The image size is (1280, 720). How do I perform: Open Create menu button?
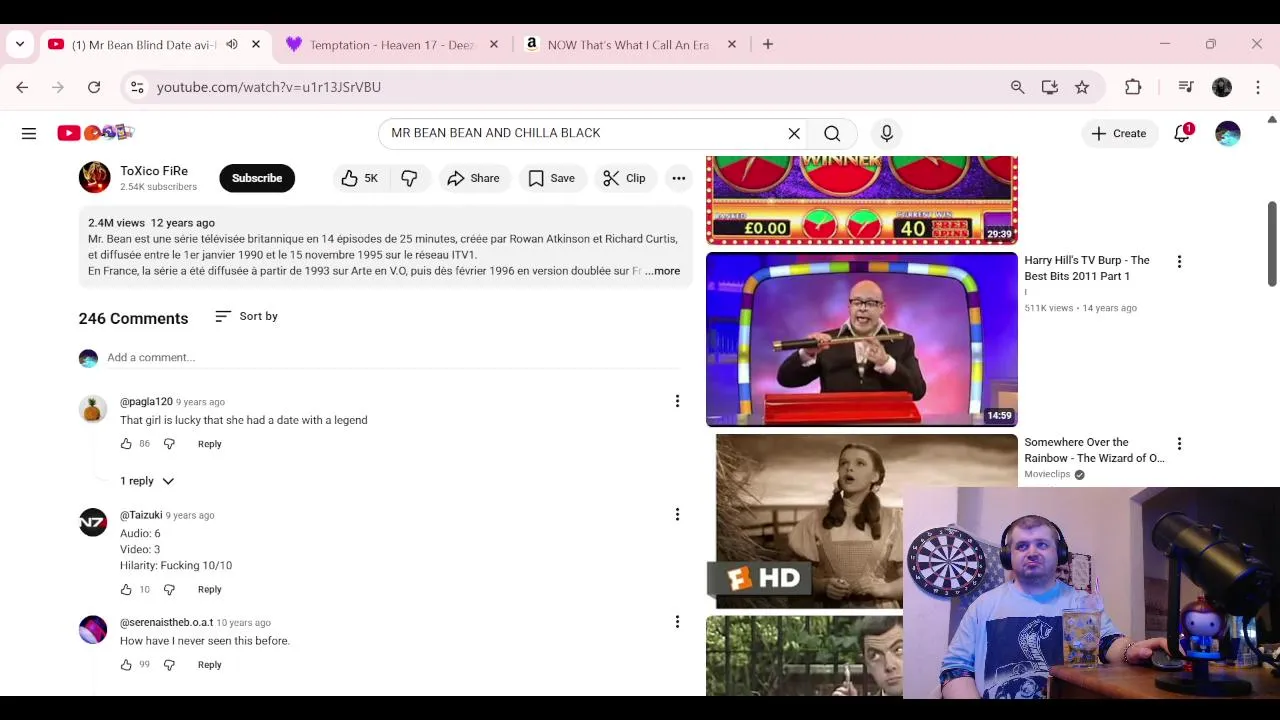pos(1119,133)
